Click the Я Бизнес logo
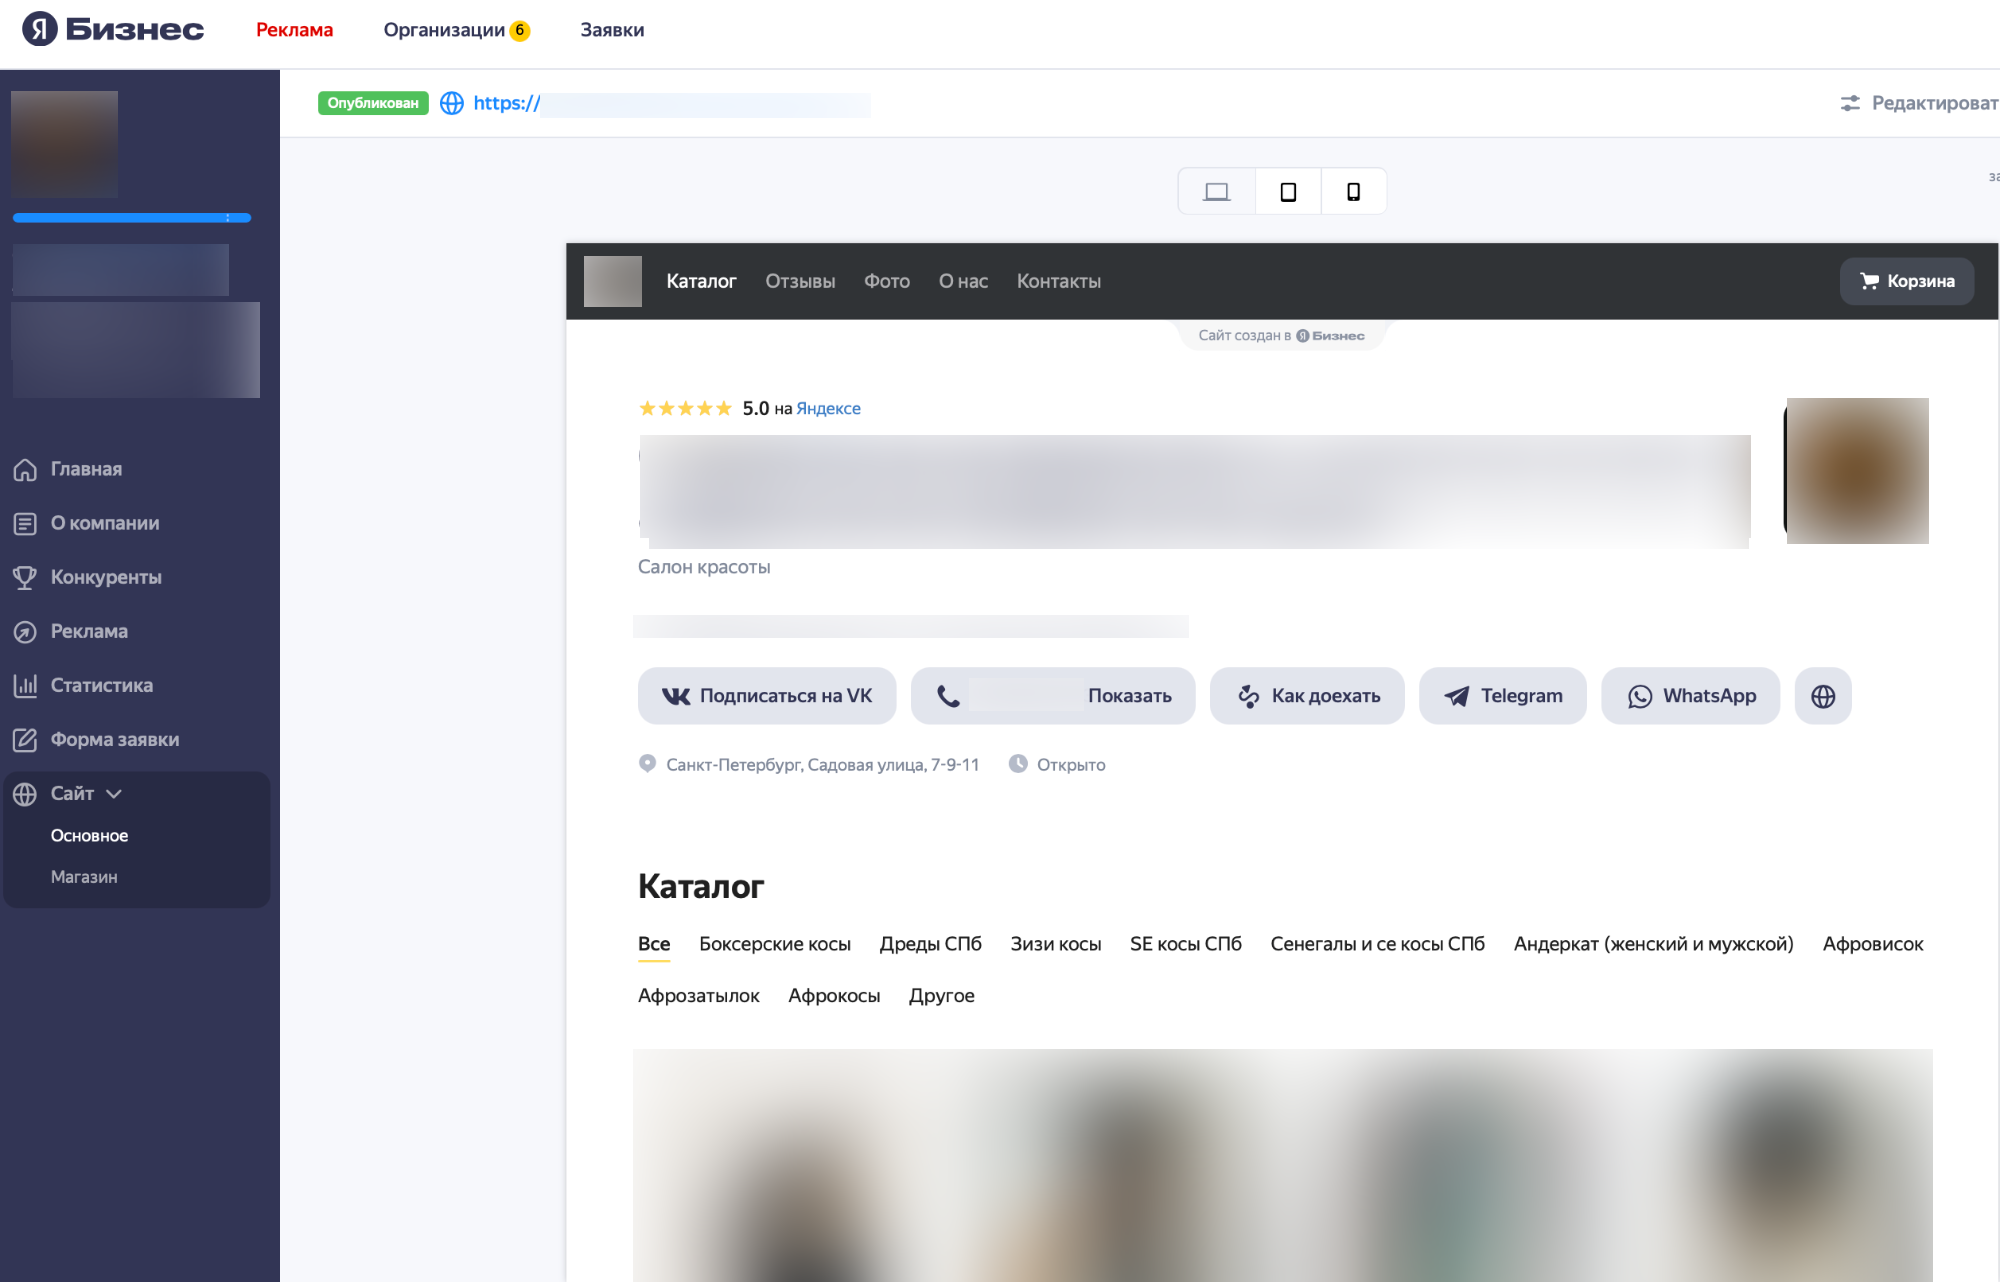 (110, 29)
